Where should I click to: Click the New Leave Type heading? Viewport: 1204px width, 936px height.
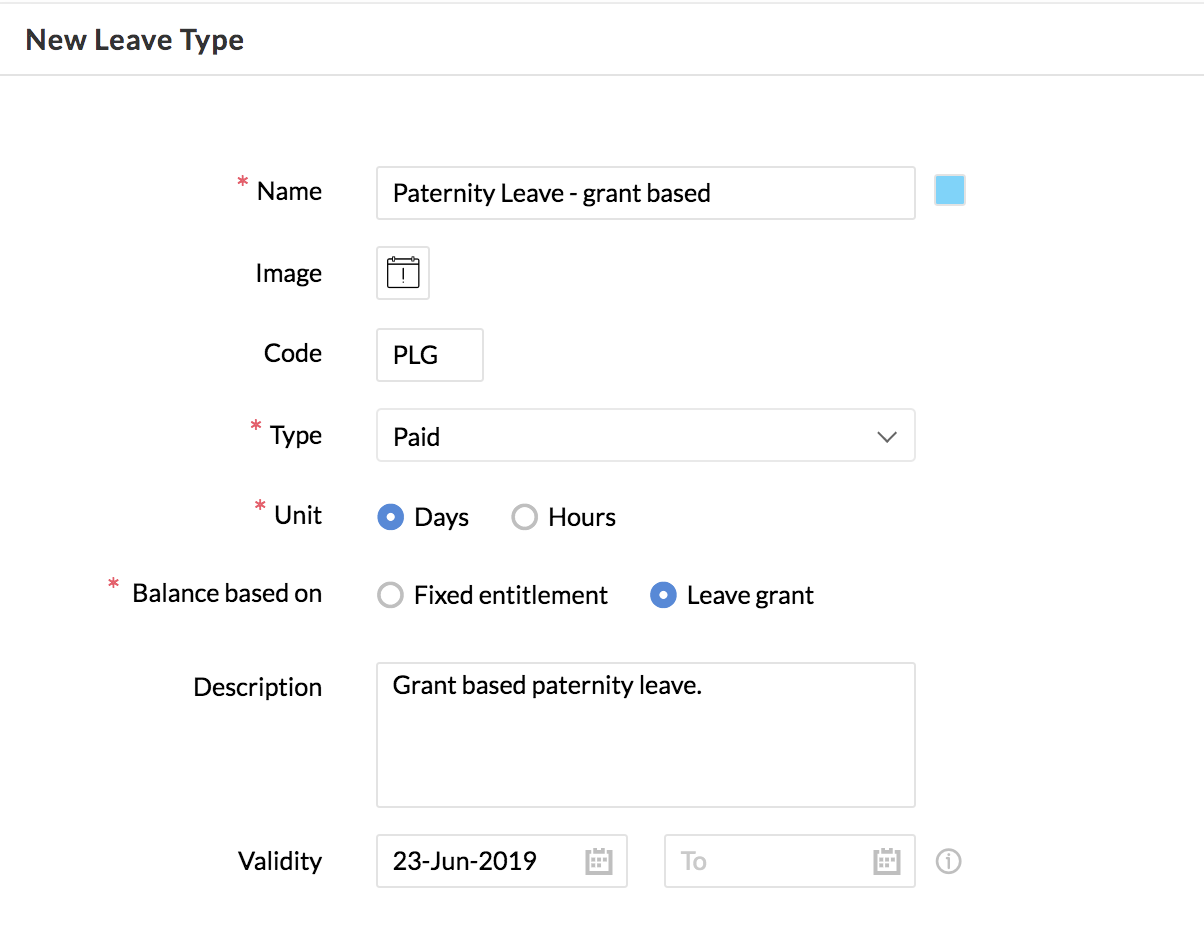click(x=135, y=40)
